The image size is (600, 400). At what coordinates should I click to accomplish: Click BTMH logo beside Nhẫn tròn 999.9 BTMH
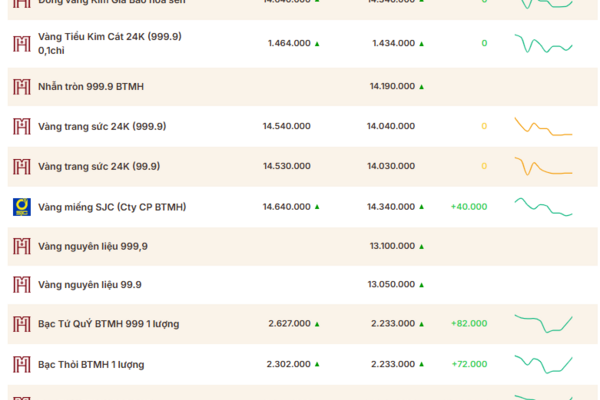22,87
